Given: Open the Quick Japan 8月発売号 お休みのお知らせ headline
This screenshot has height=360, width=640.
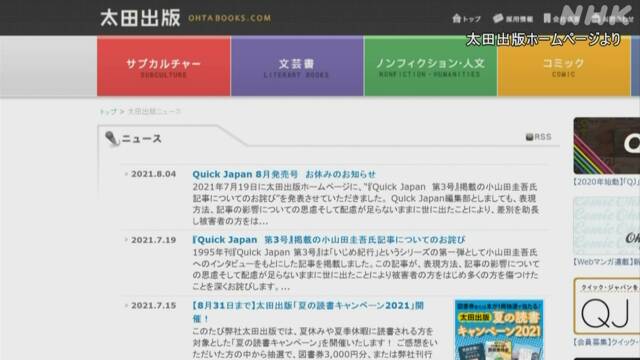Looking at the screenshot, I should tap(284, 174).
